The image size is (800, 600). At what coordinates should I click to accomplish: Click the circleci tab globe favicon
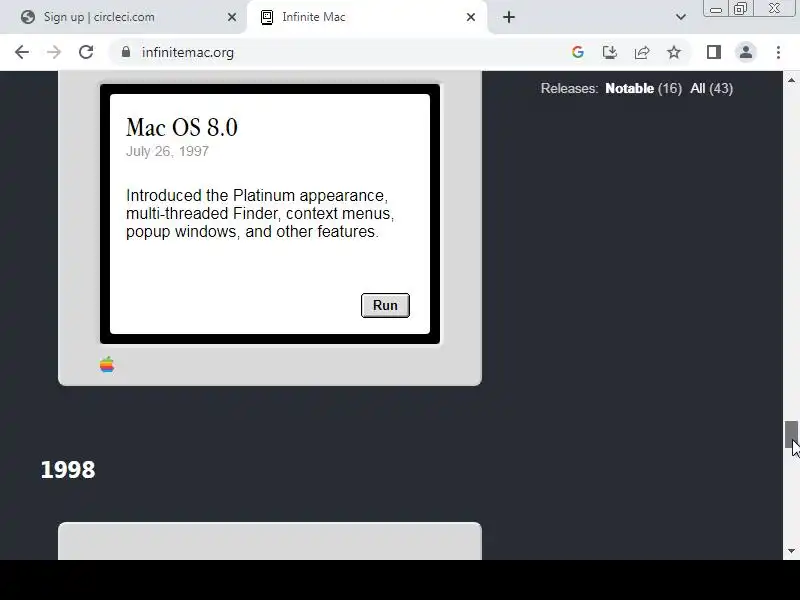coord(28,17)
